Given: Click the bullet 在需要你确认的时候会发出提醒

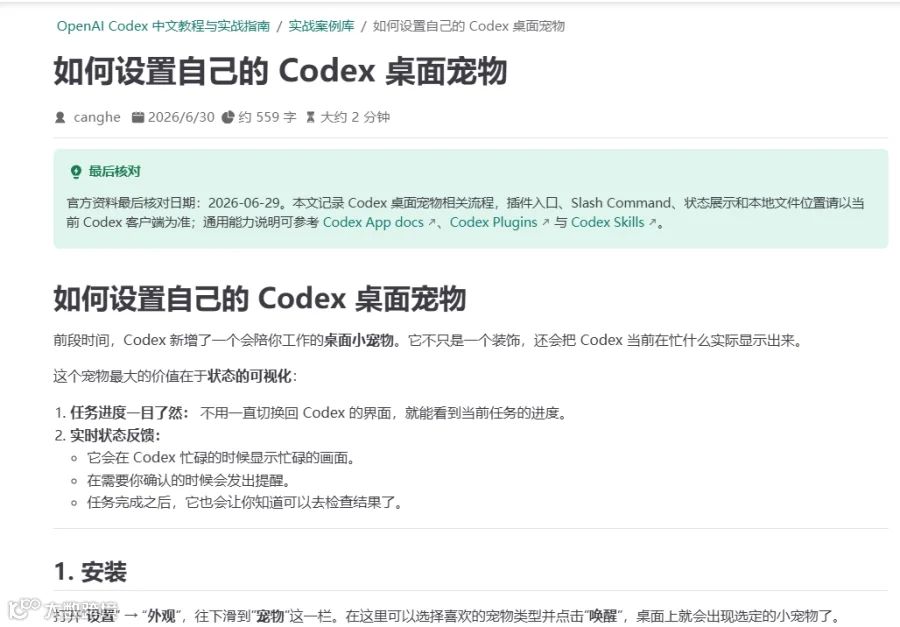Looking at the screenshot, I should (189, 480).
